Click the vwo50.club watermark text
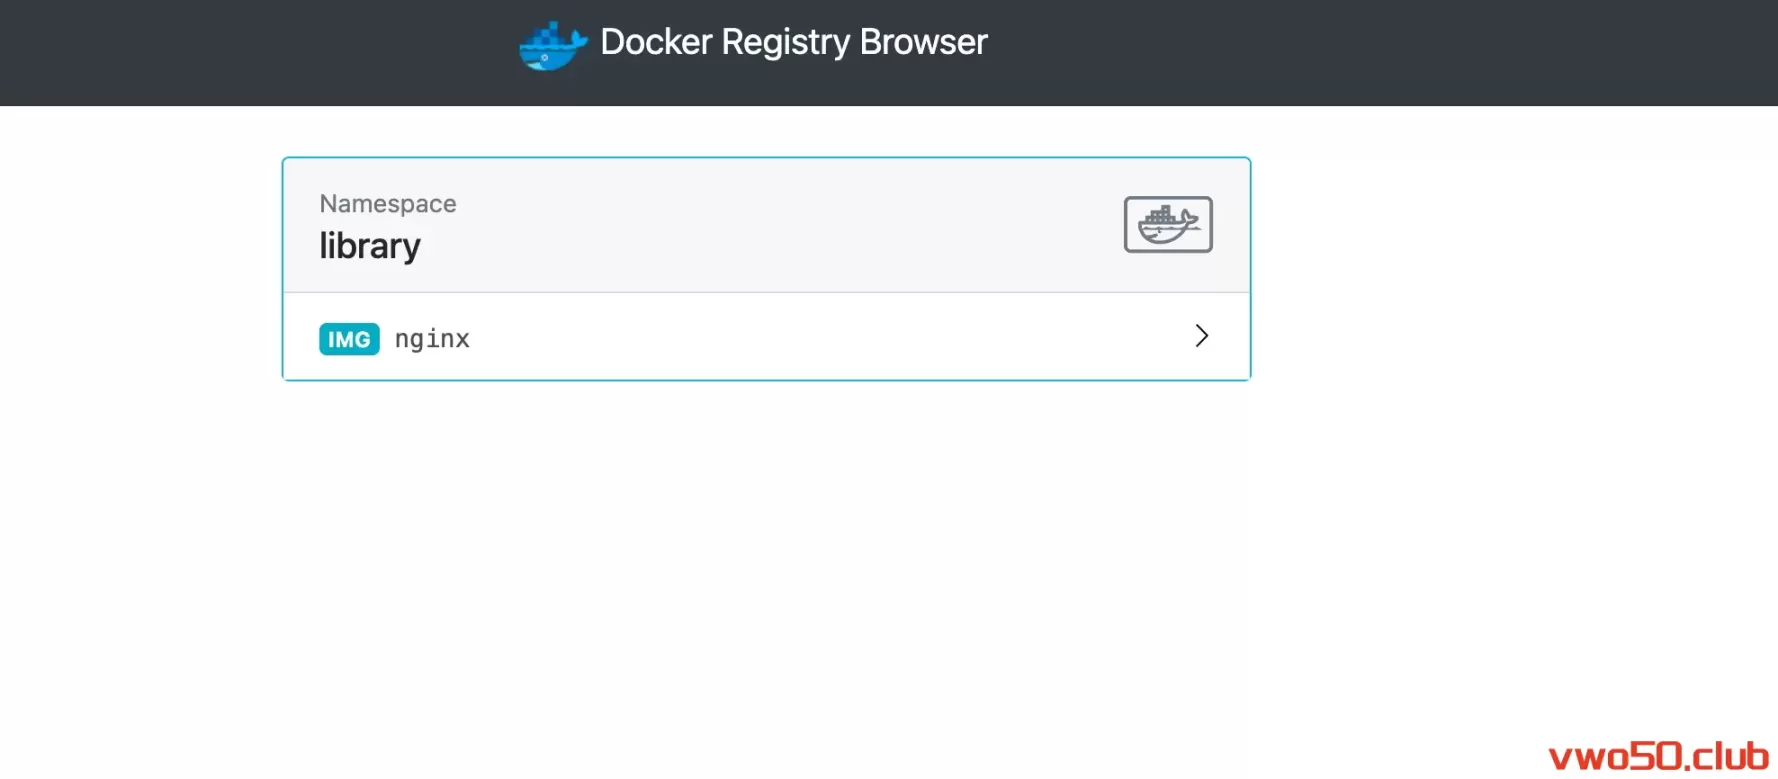The height and width of the screenshot is (779, 1778). [x=1657, y=756]
